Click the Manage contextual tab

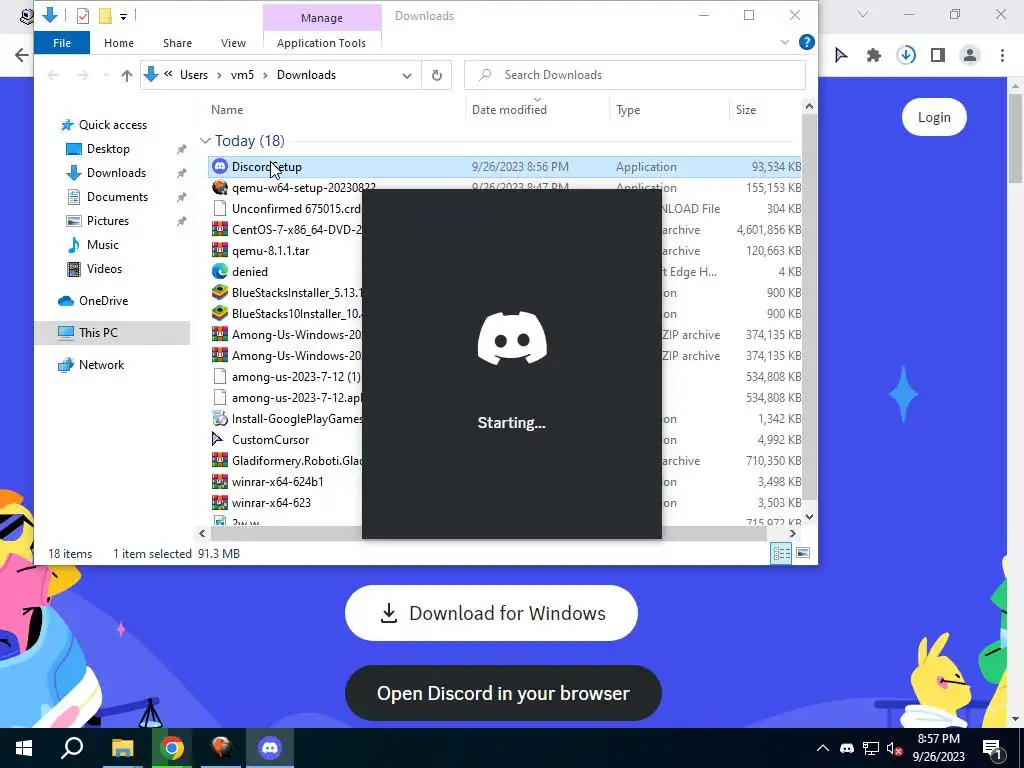(321, 18)
